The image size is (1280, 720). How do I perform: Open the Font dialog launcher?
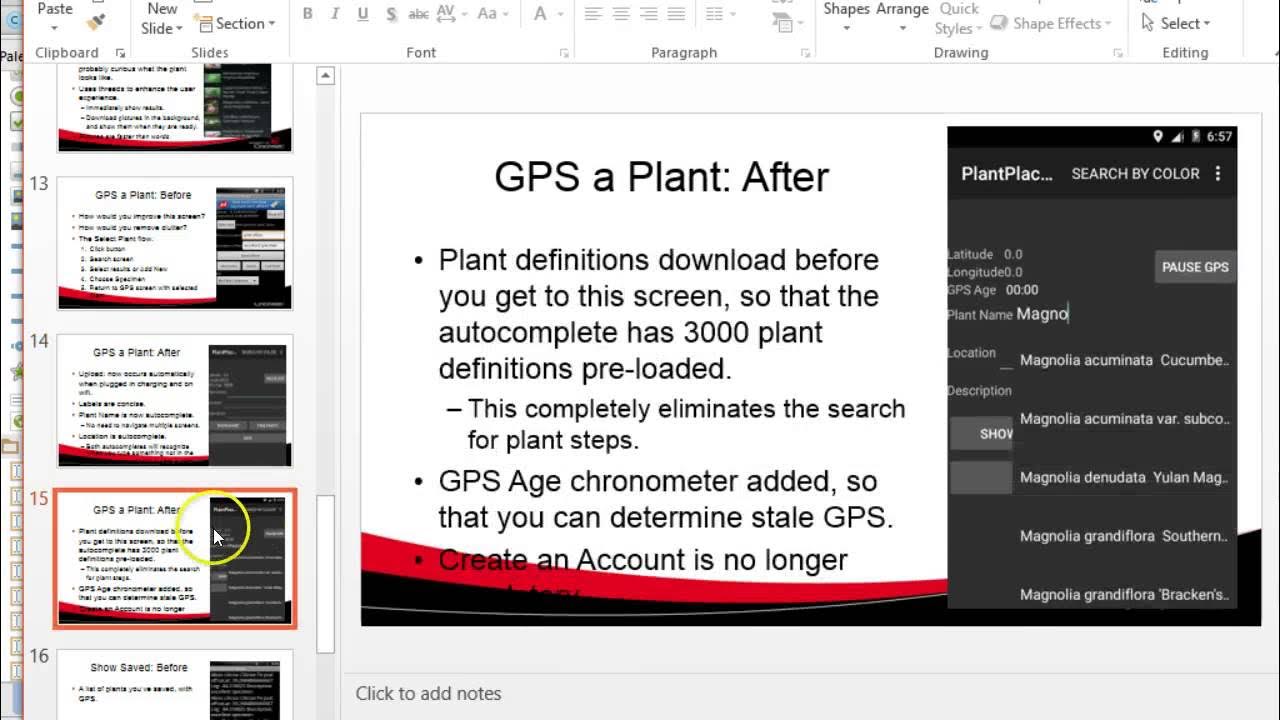tap(564, 53)
